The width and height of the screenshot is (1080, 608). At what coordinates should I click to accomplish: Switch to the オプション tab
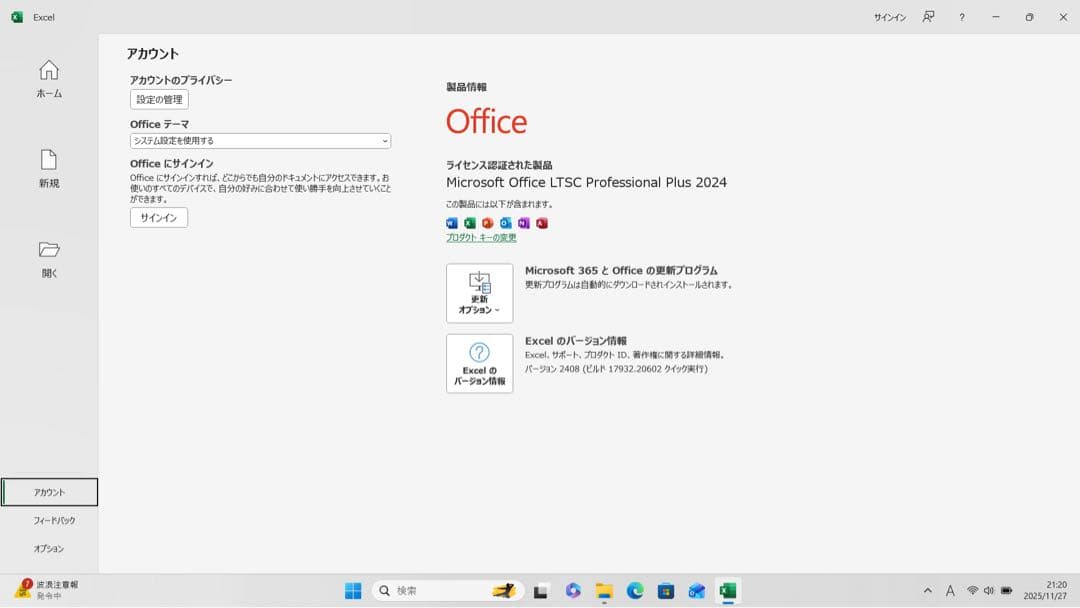(47, 548)
